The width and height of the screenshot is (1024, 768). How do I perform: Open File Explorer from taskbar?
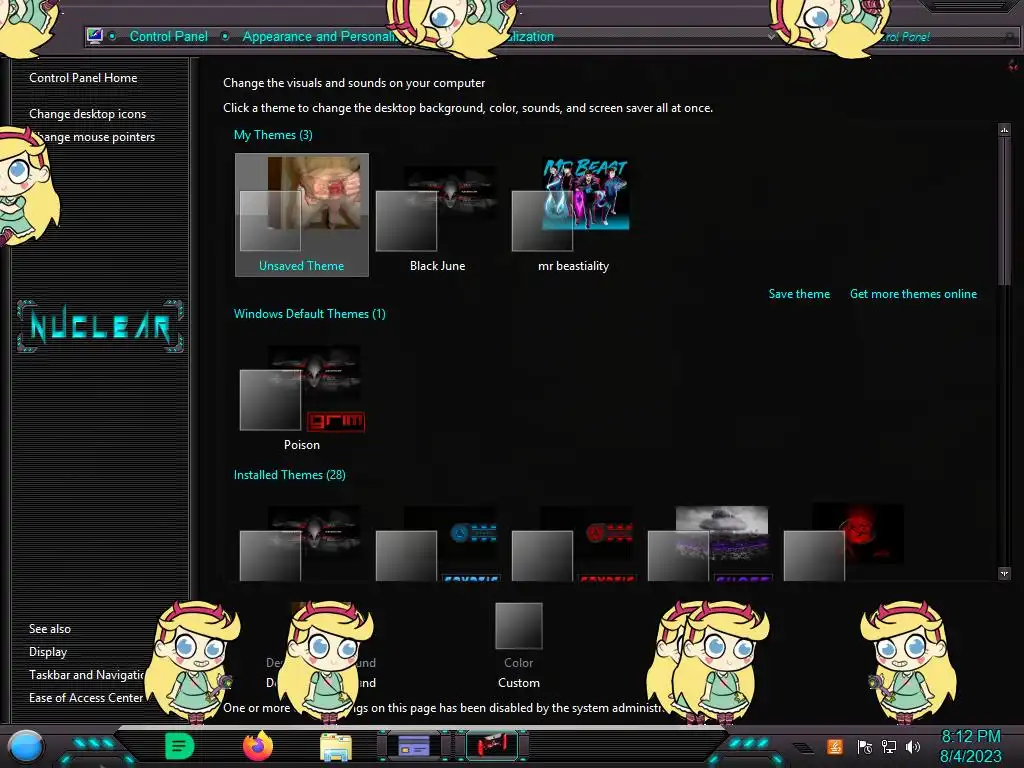[x=336, y=747]
